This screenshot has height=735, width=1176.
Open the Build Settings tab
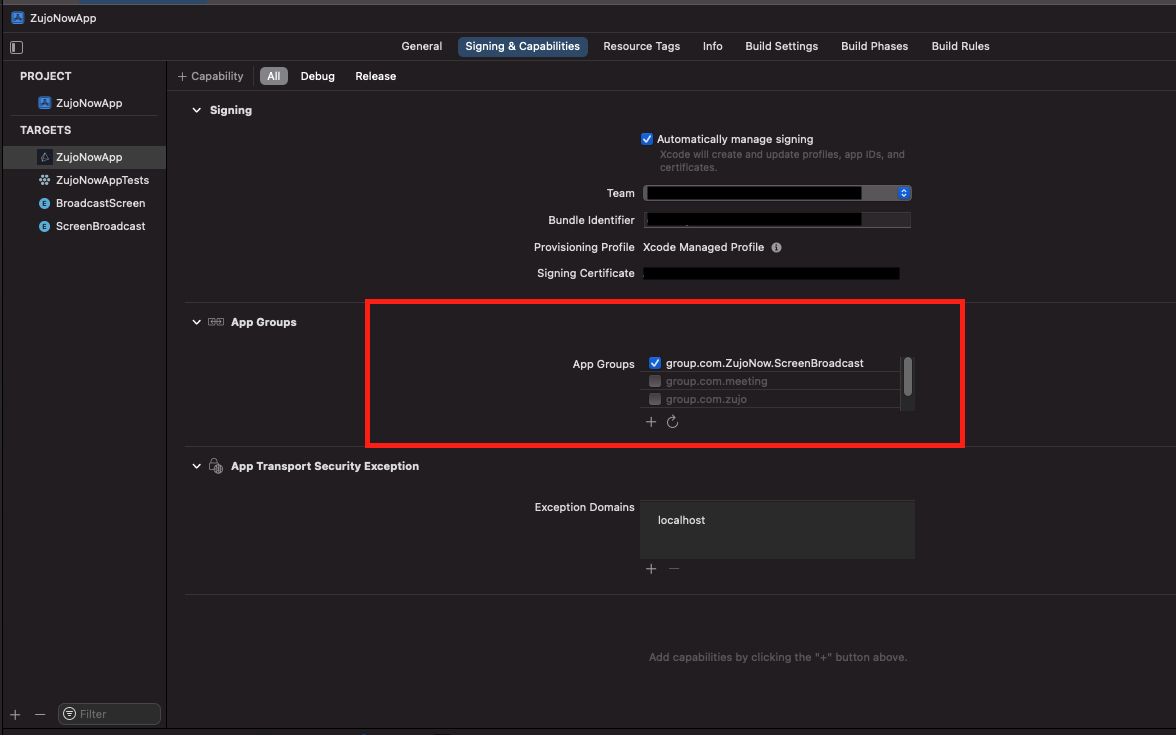(782, 46)
